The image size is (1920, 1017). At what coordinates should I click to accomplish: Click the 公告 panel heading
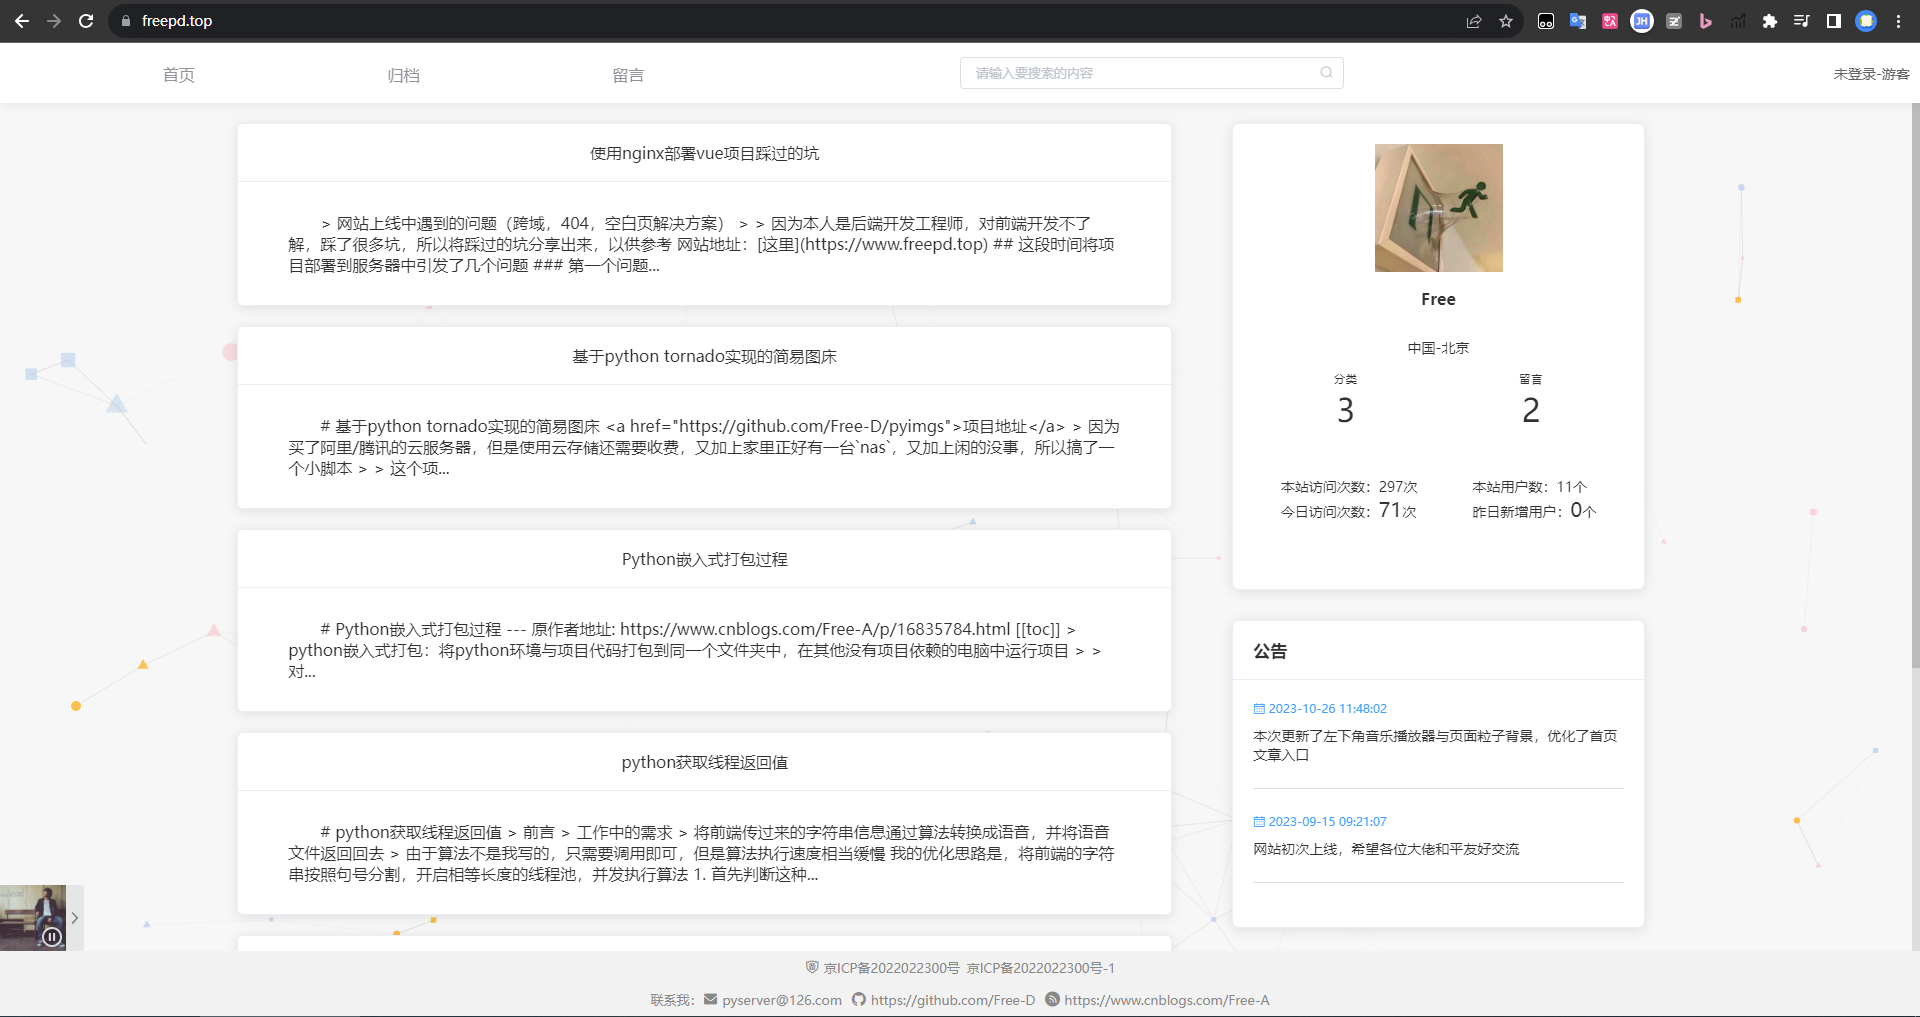pos(1270,651)
